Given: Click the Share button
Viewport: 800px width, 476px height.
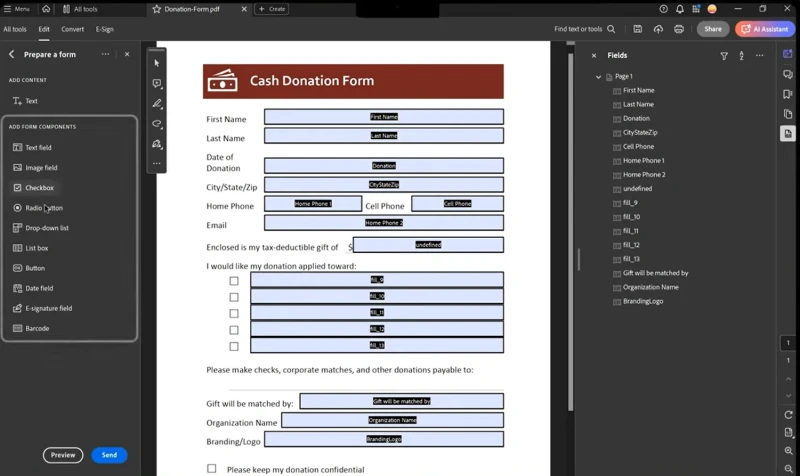Looking at the screenshot, I should (713, 29).
